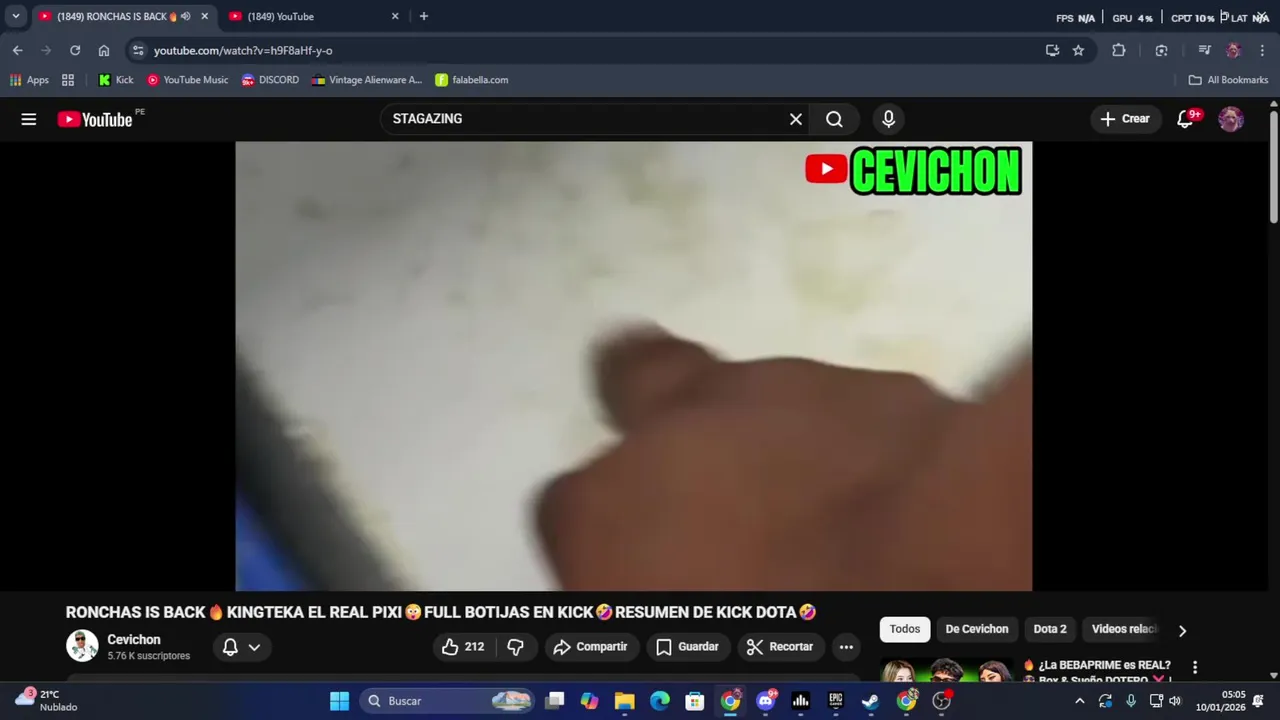Open Cevichon channel avatar
Image resolution: width=1280 pixels, height=720 pixels.
tap(82, 646)
